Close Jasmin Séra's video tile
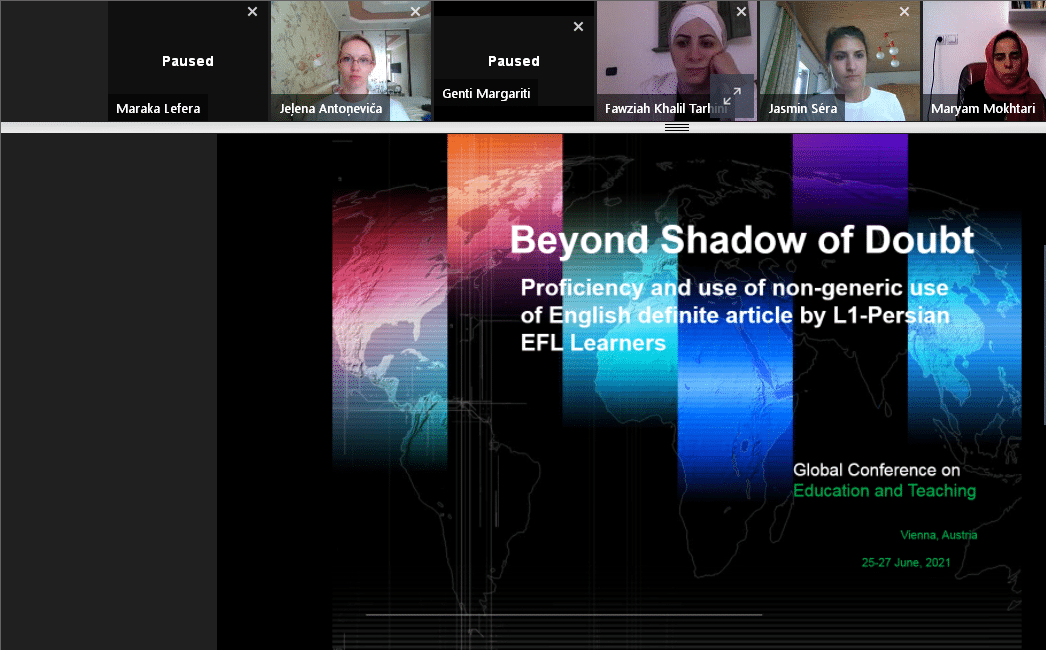Image resolution: width=1046 pixels, height=650 pixels. pos(904,12)
